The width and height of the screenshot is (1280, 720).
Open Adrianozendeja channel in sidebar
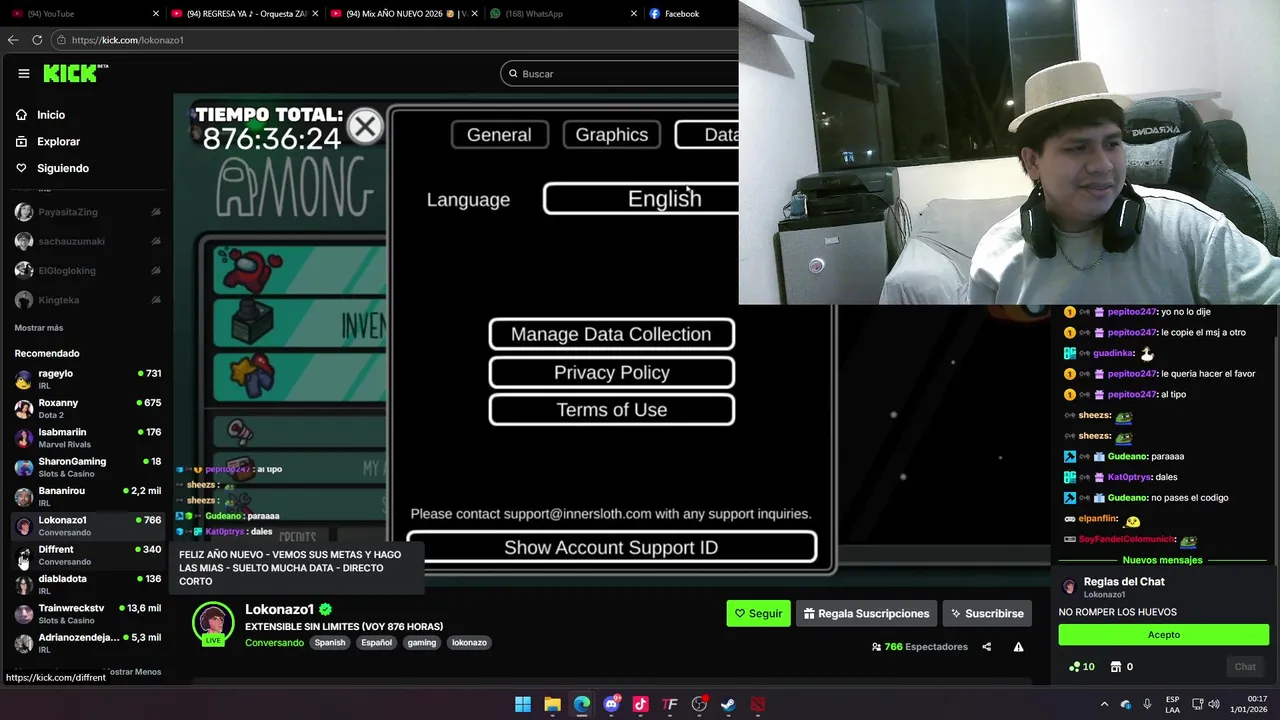(x=88, y=643)
